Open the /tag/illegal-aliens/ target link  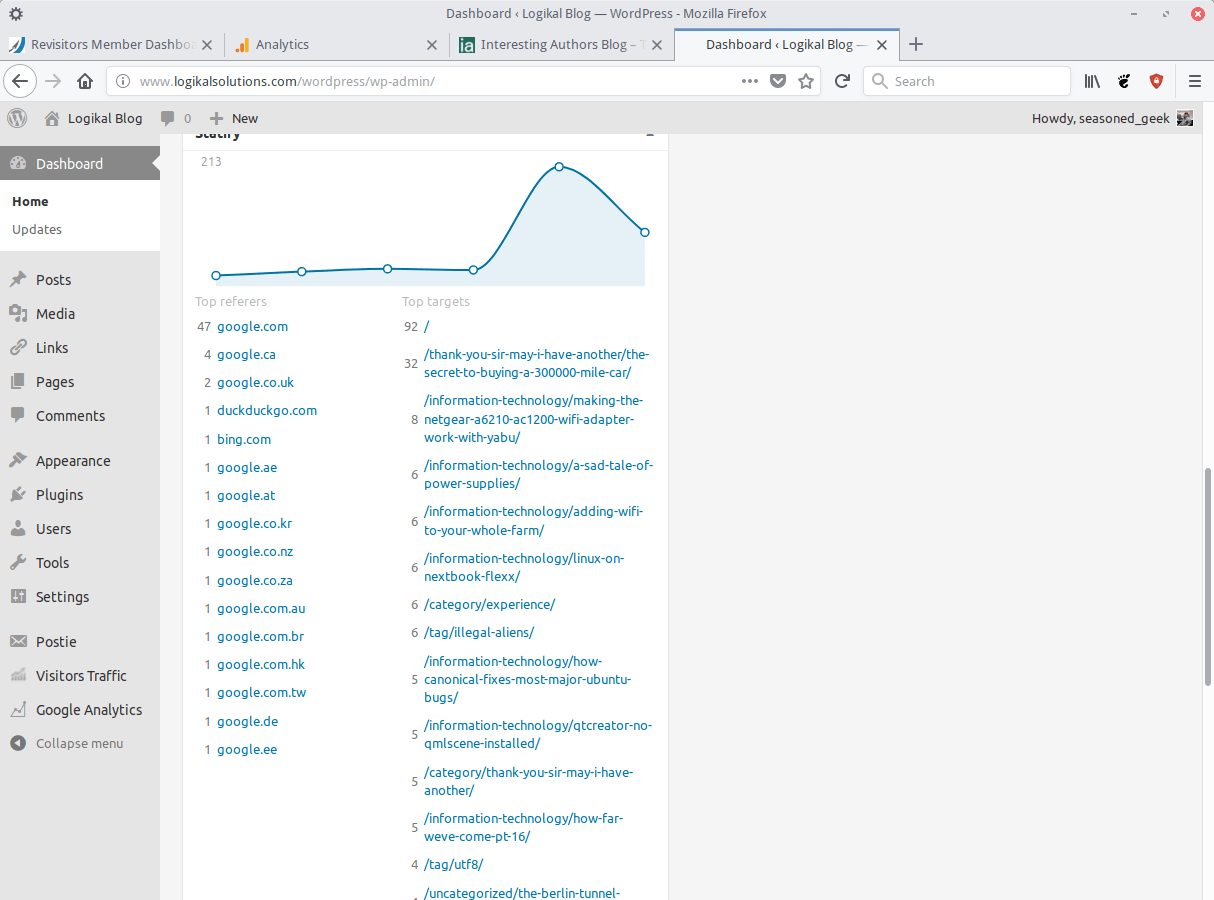pos(479,632)
